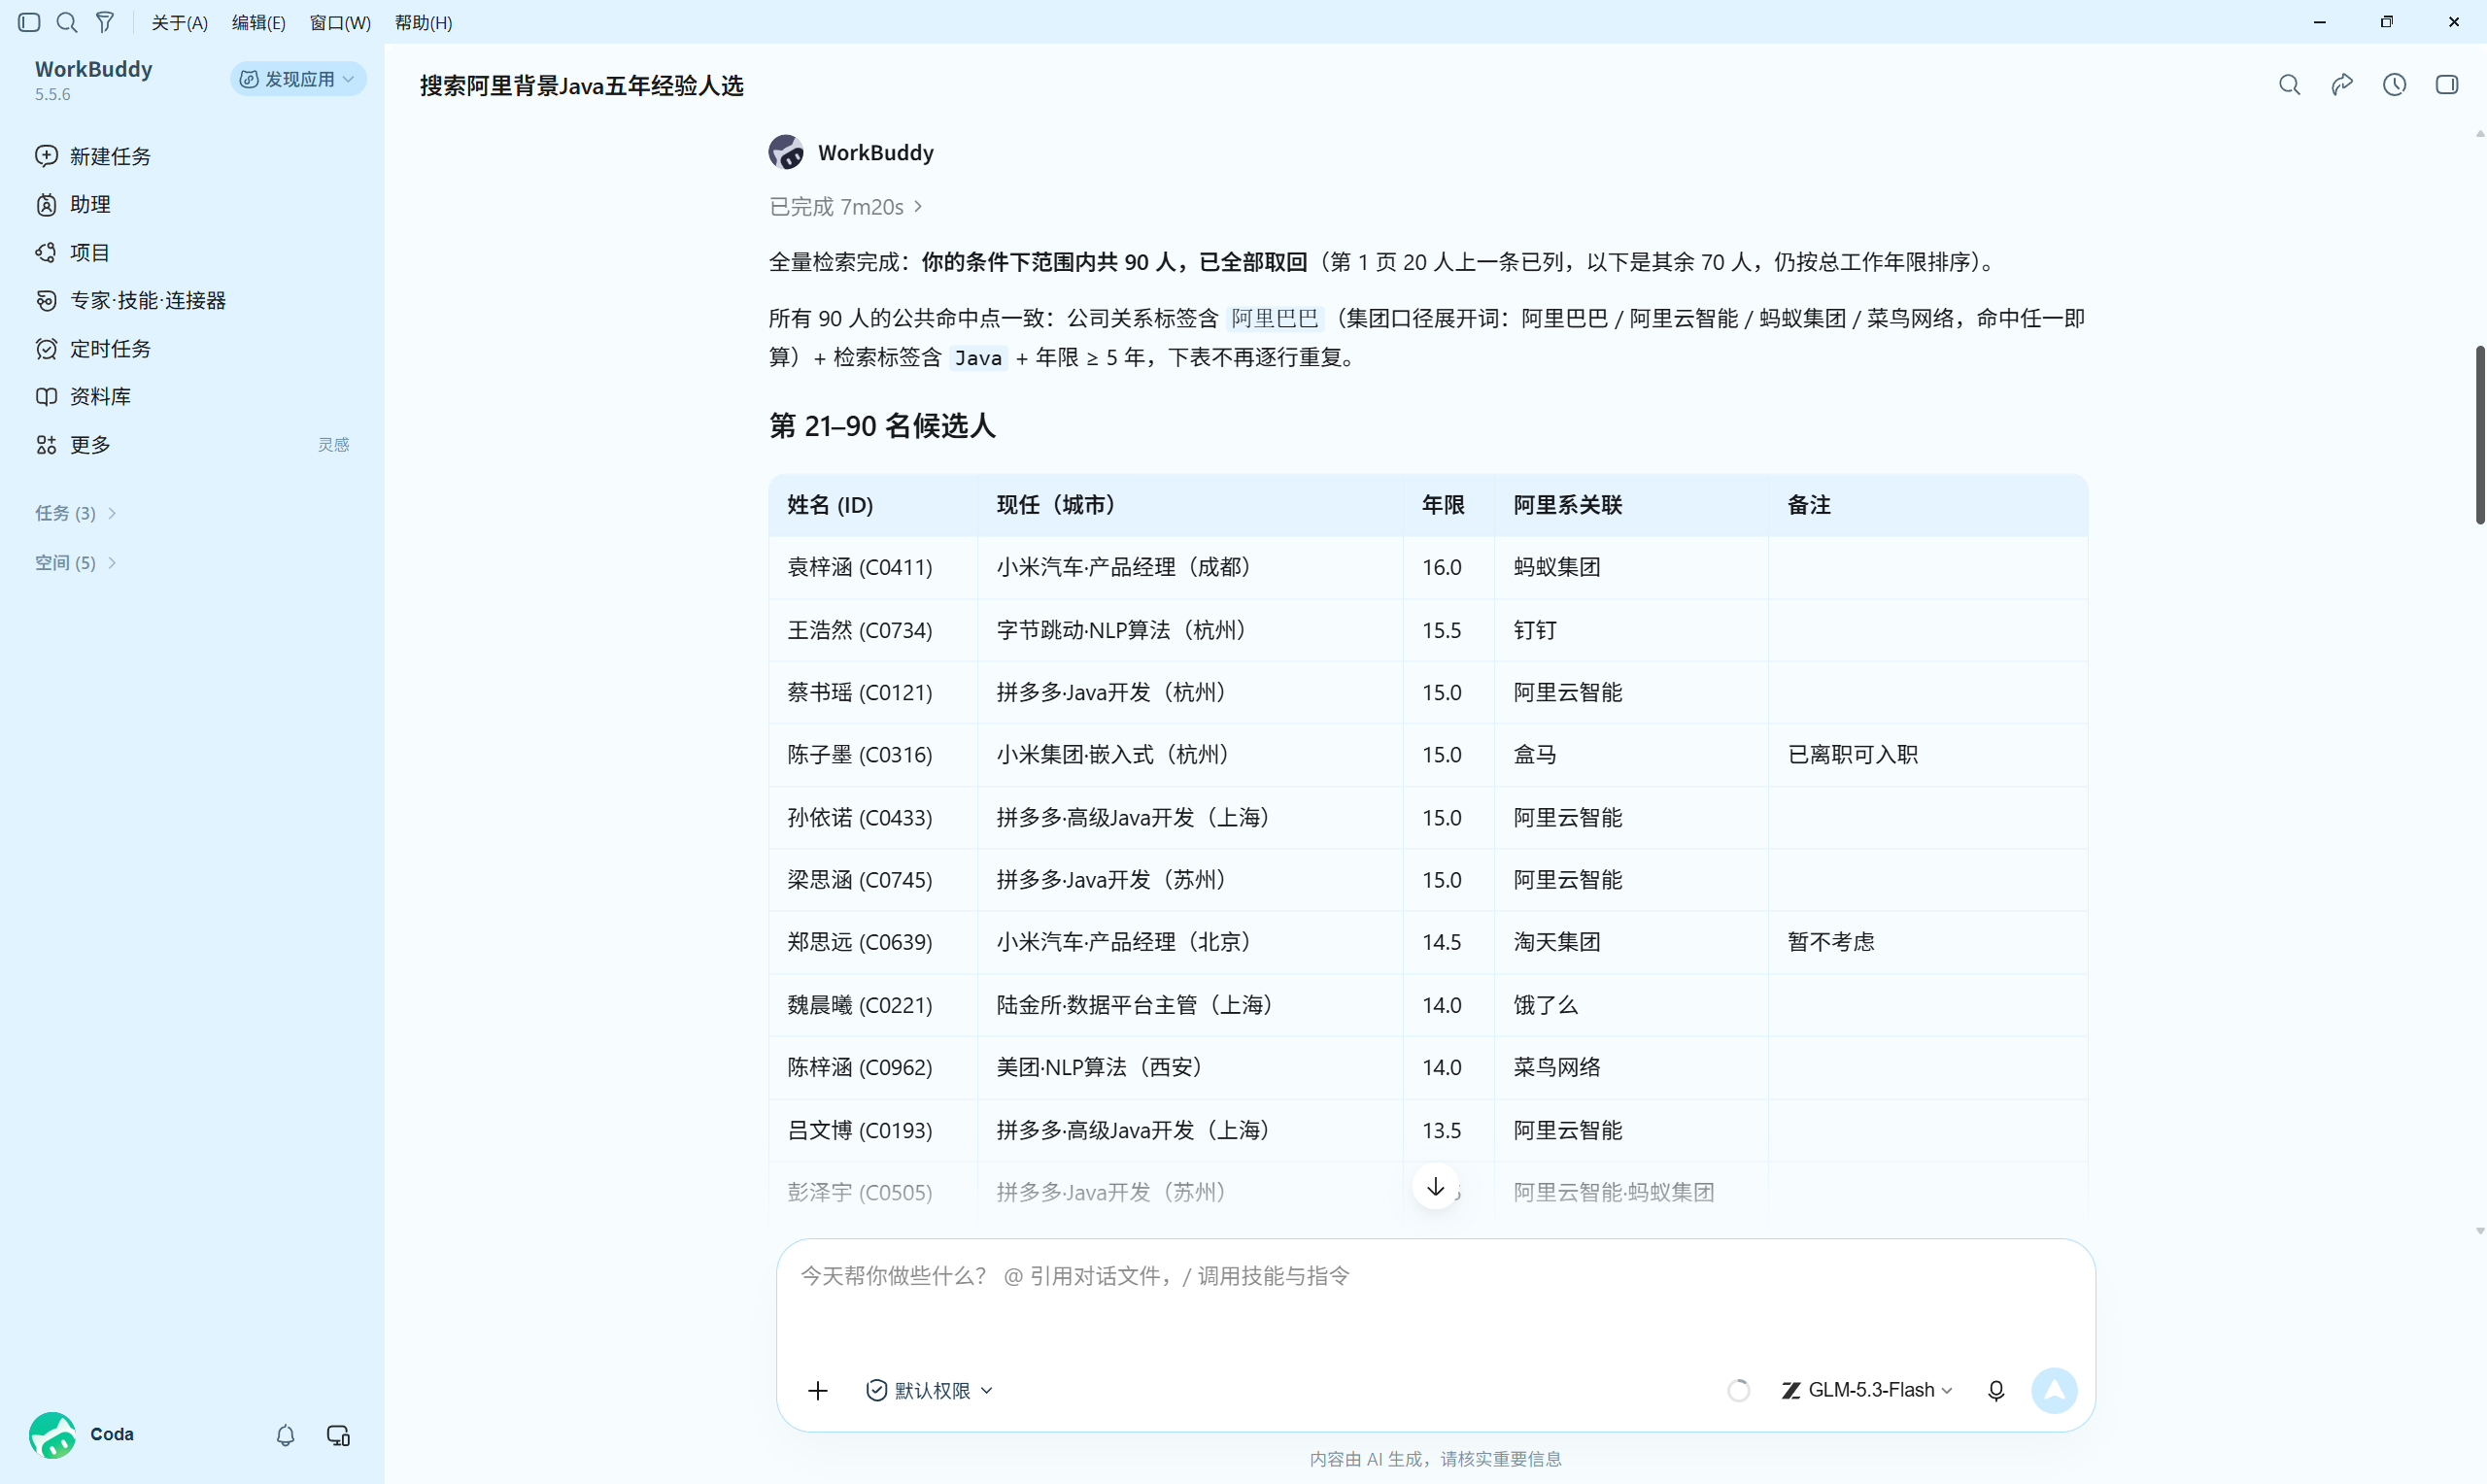Click the 灵感 label in sidebar
The height and width of the screenshot is (1484, 2487).
pyautogui.click(x=333, y=444)
